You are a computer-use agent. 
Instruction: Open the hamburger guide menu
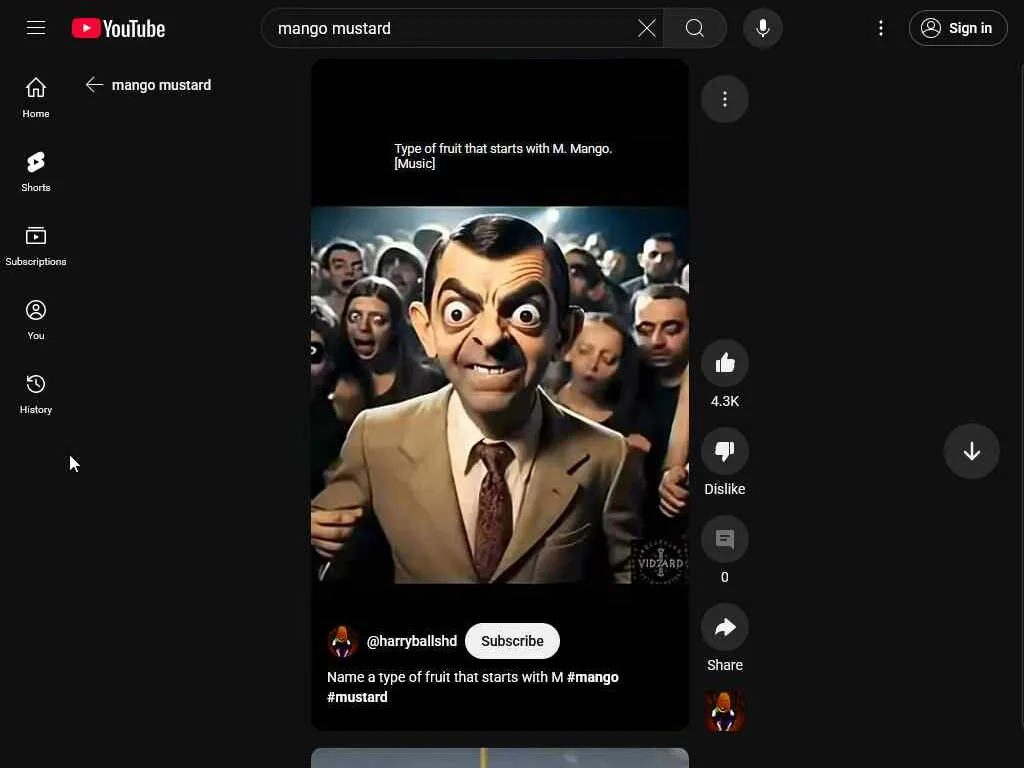[36, 28]
